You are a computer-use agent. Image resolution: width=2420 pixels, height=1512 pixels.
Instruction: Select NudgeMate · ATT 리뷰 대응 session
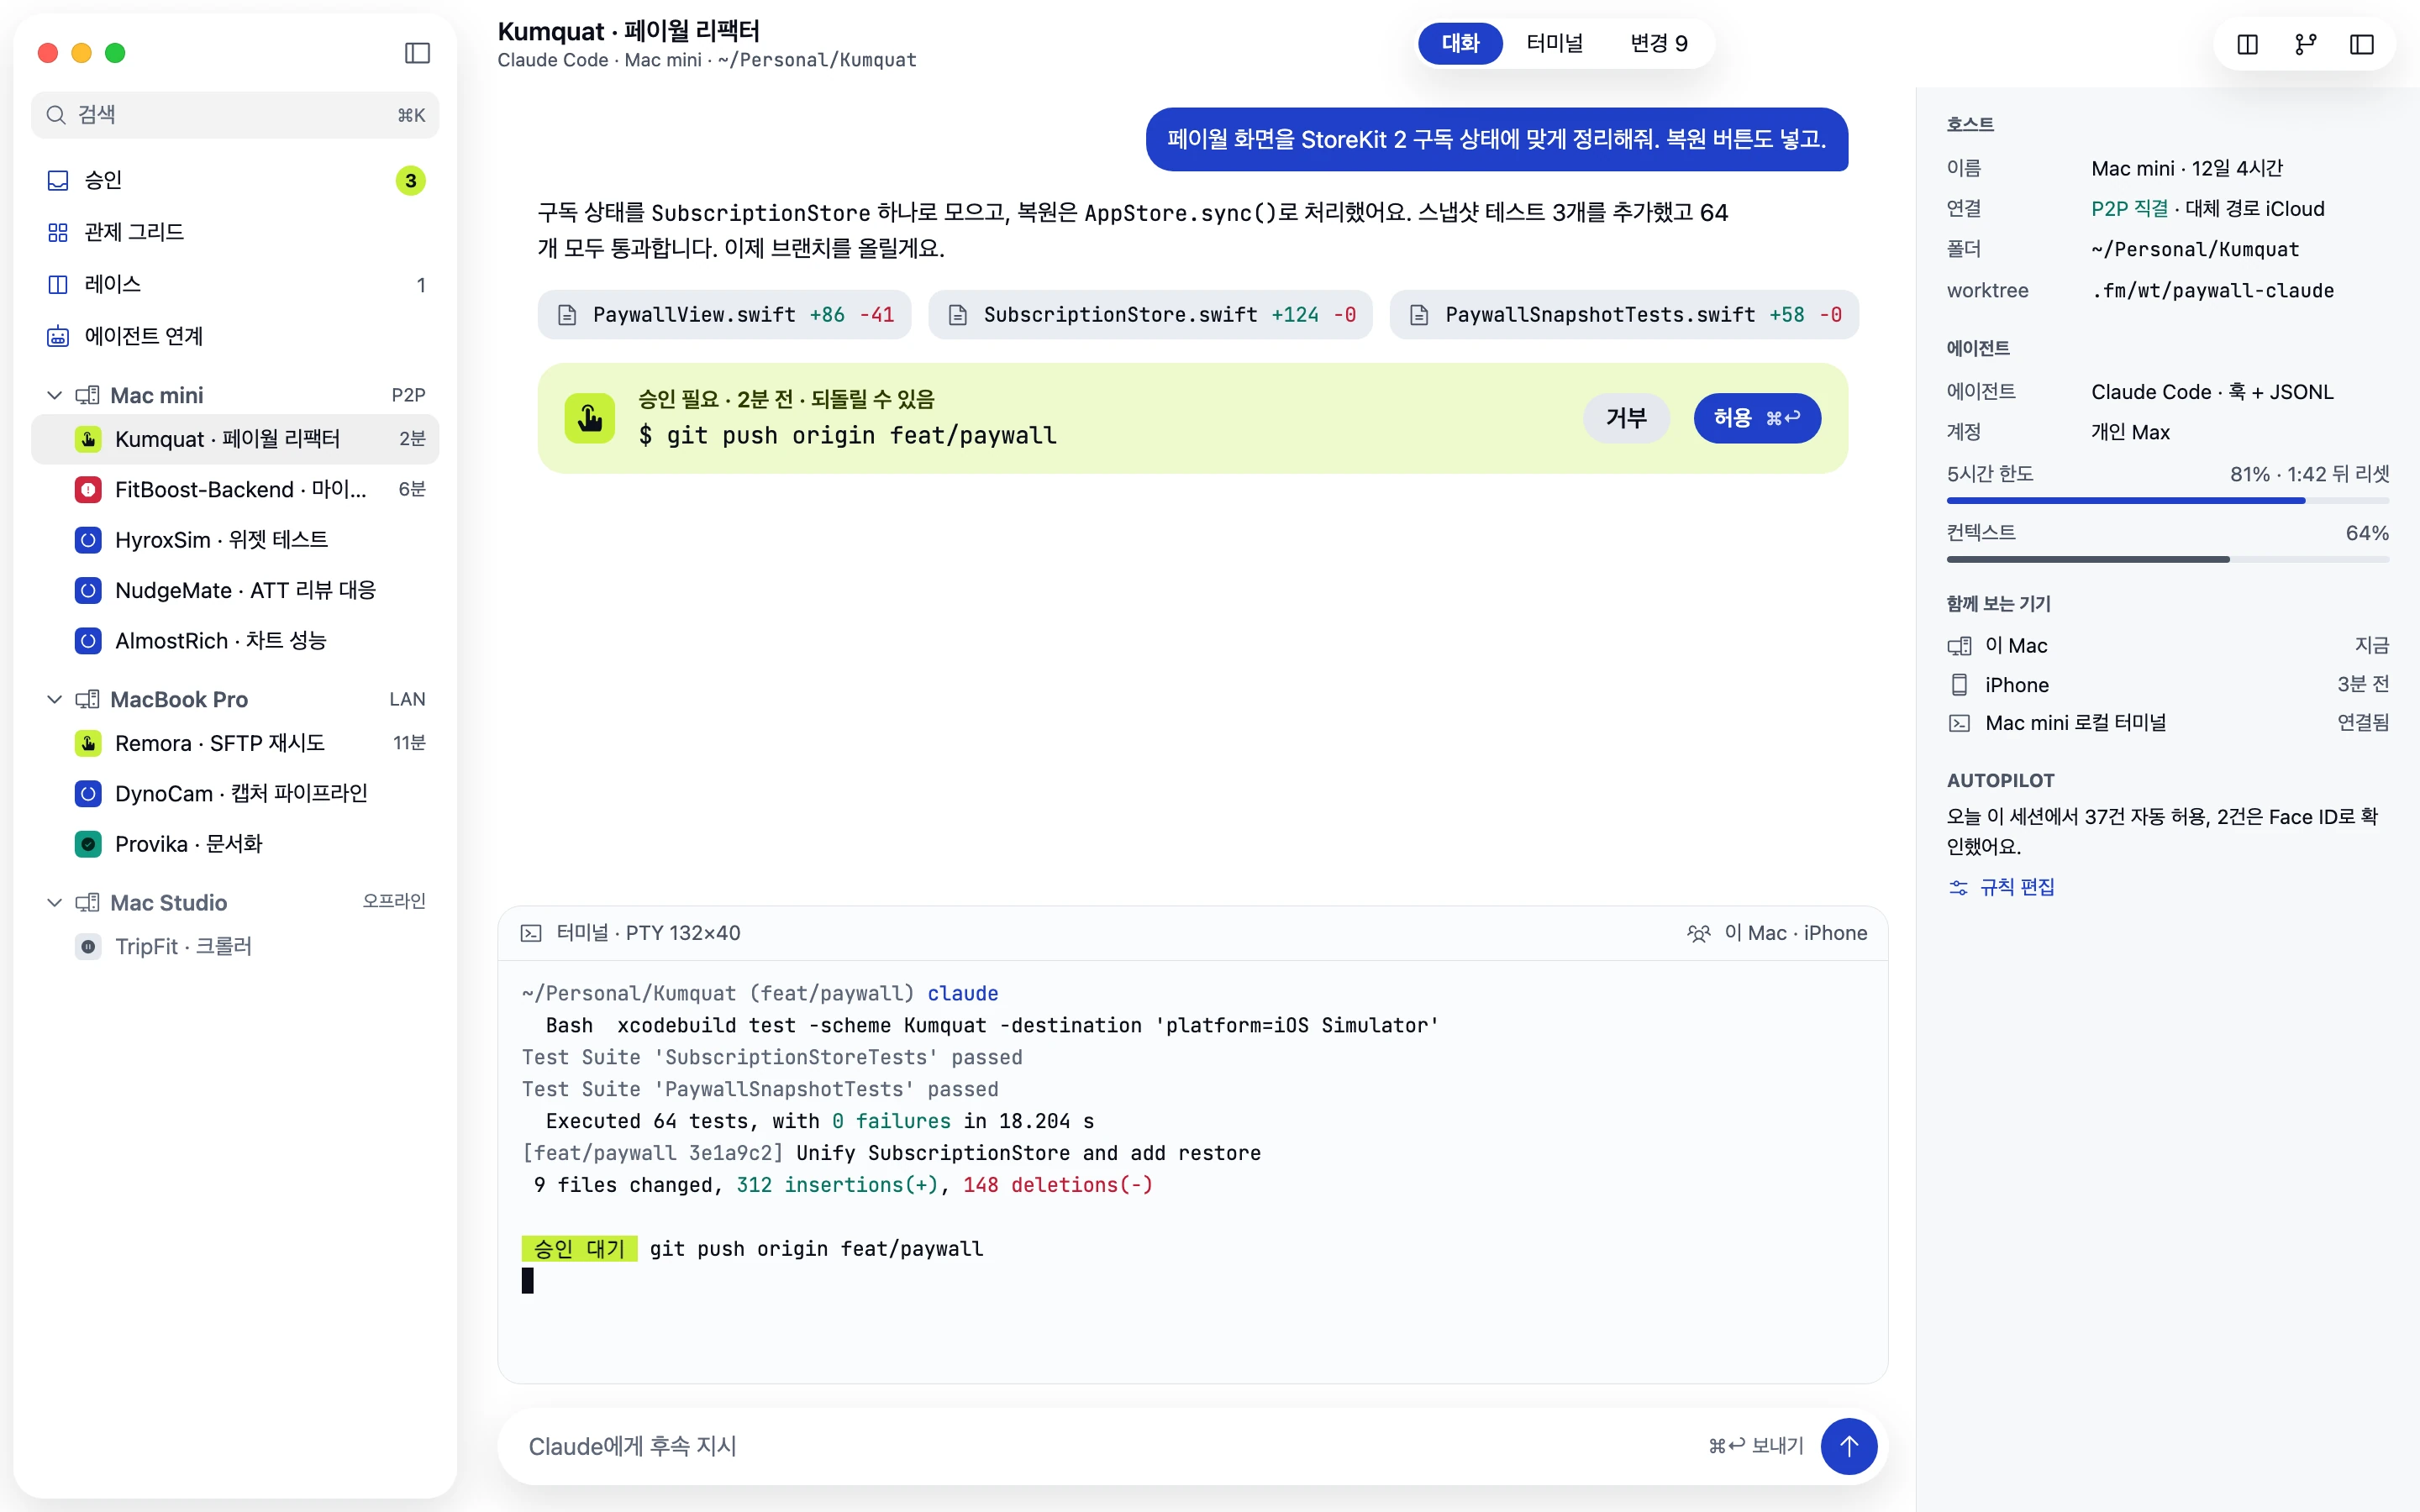click(x=235, y=590)
